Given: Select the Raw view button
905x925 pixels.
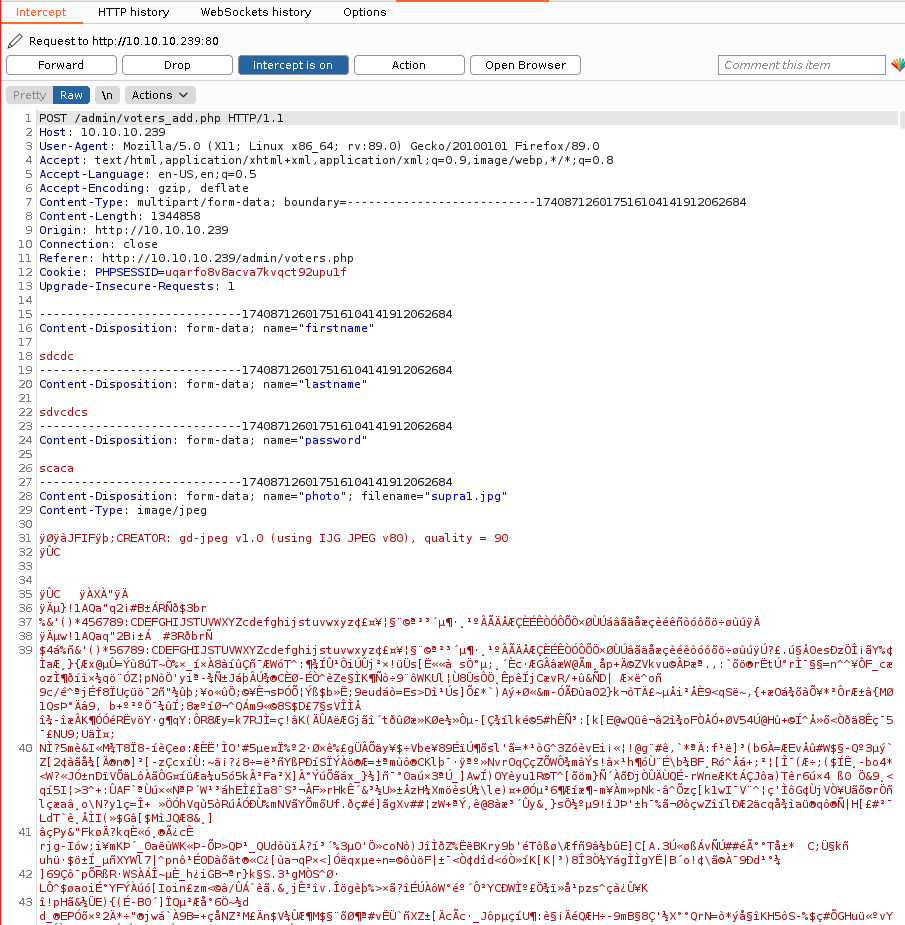Looking at the screenshot, I should (71, 95).
